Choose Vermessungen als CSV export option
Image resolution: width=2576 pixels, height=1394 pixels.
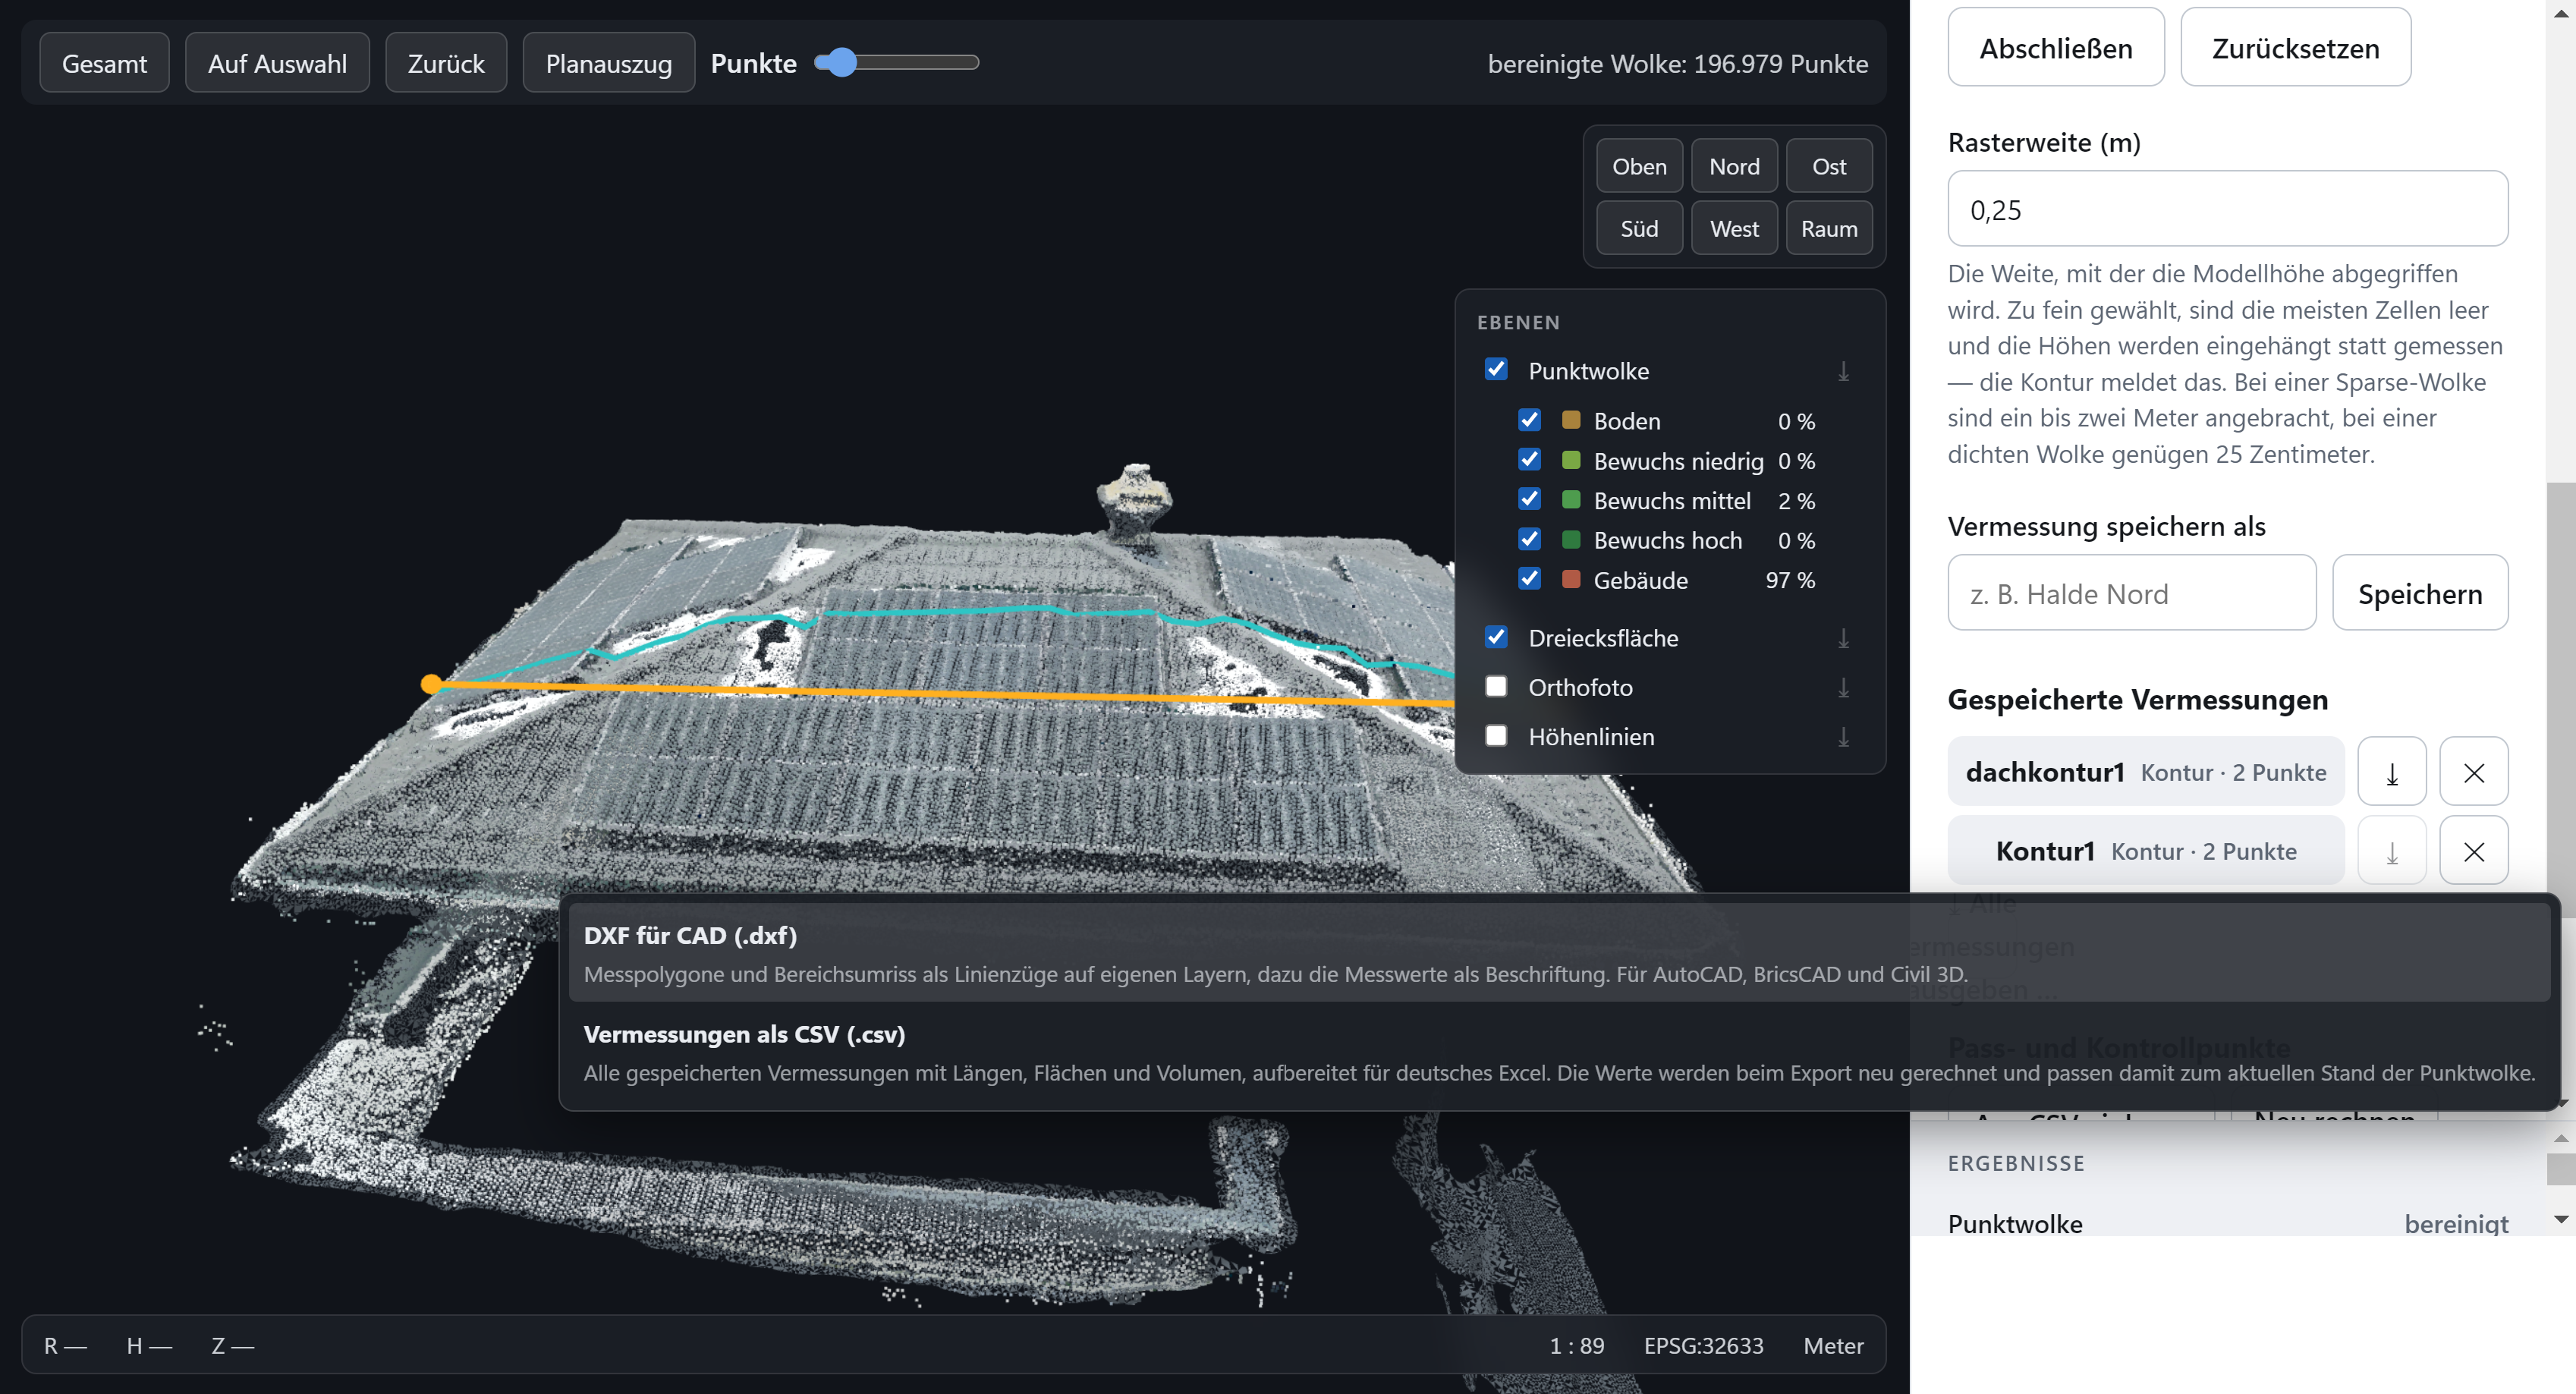point(1558,1052)
